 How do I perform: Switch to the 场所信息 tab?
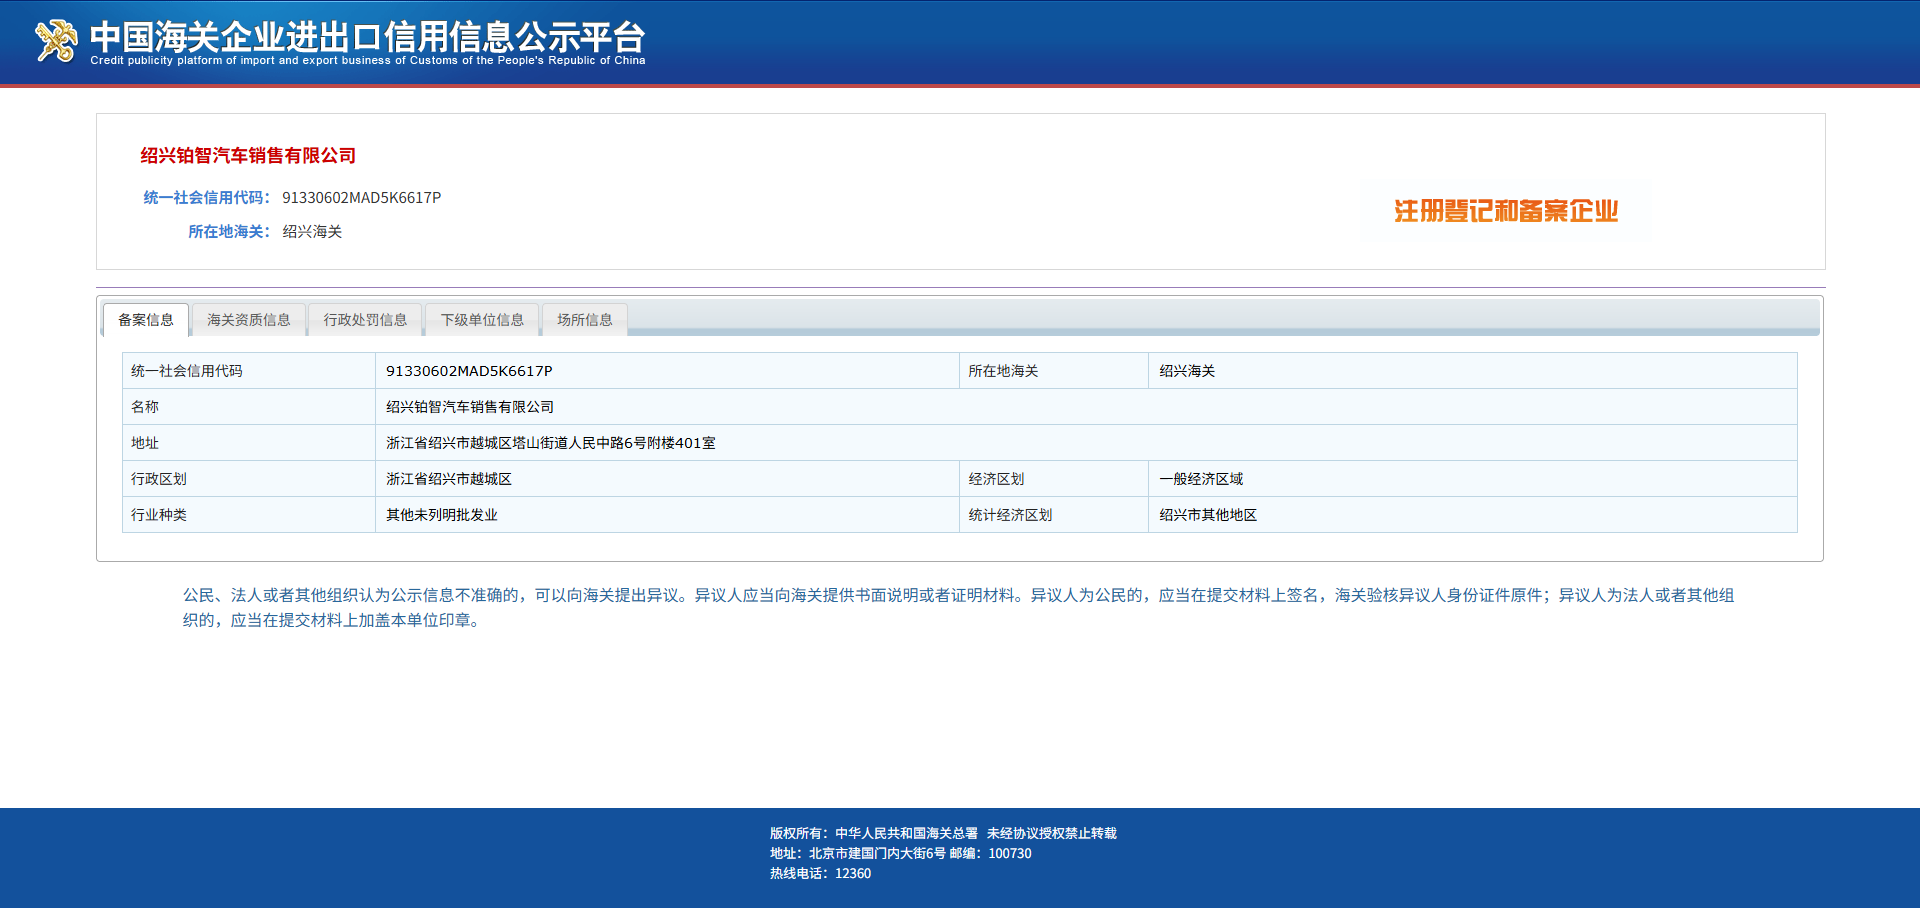(585, 320)
